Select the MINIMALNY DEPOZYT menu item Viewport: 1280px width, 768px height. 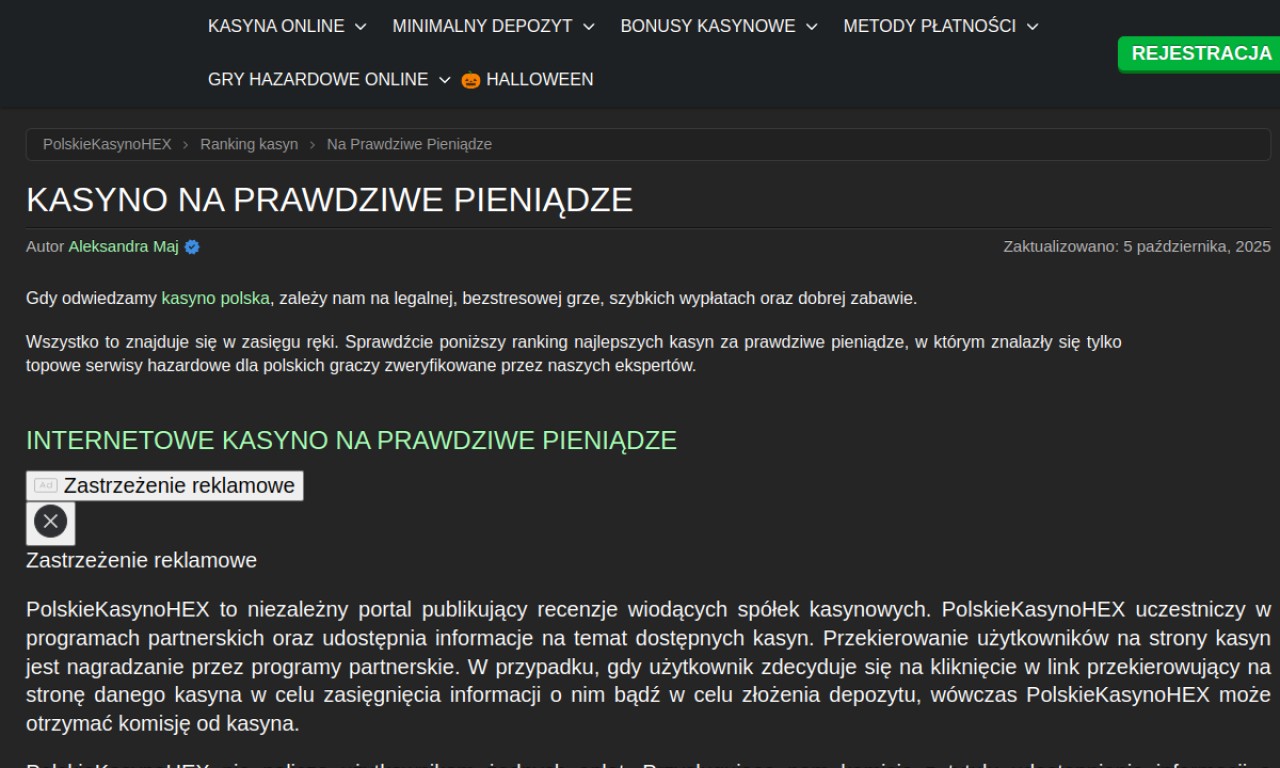tap(482, 27)
